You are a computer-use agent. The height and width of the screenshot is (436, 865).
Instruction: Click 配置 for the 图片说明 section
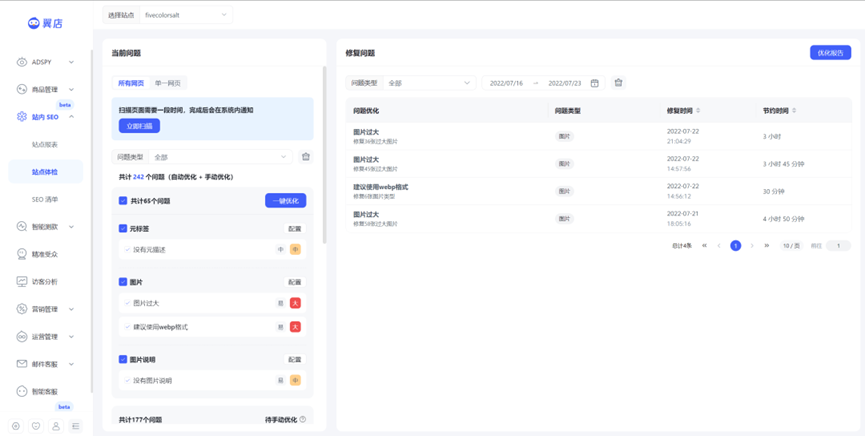295,359
